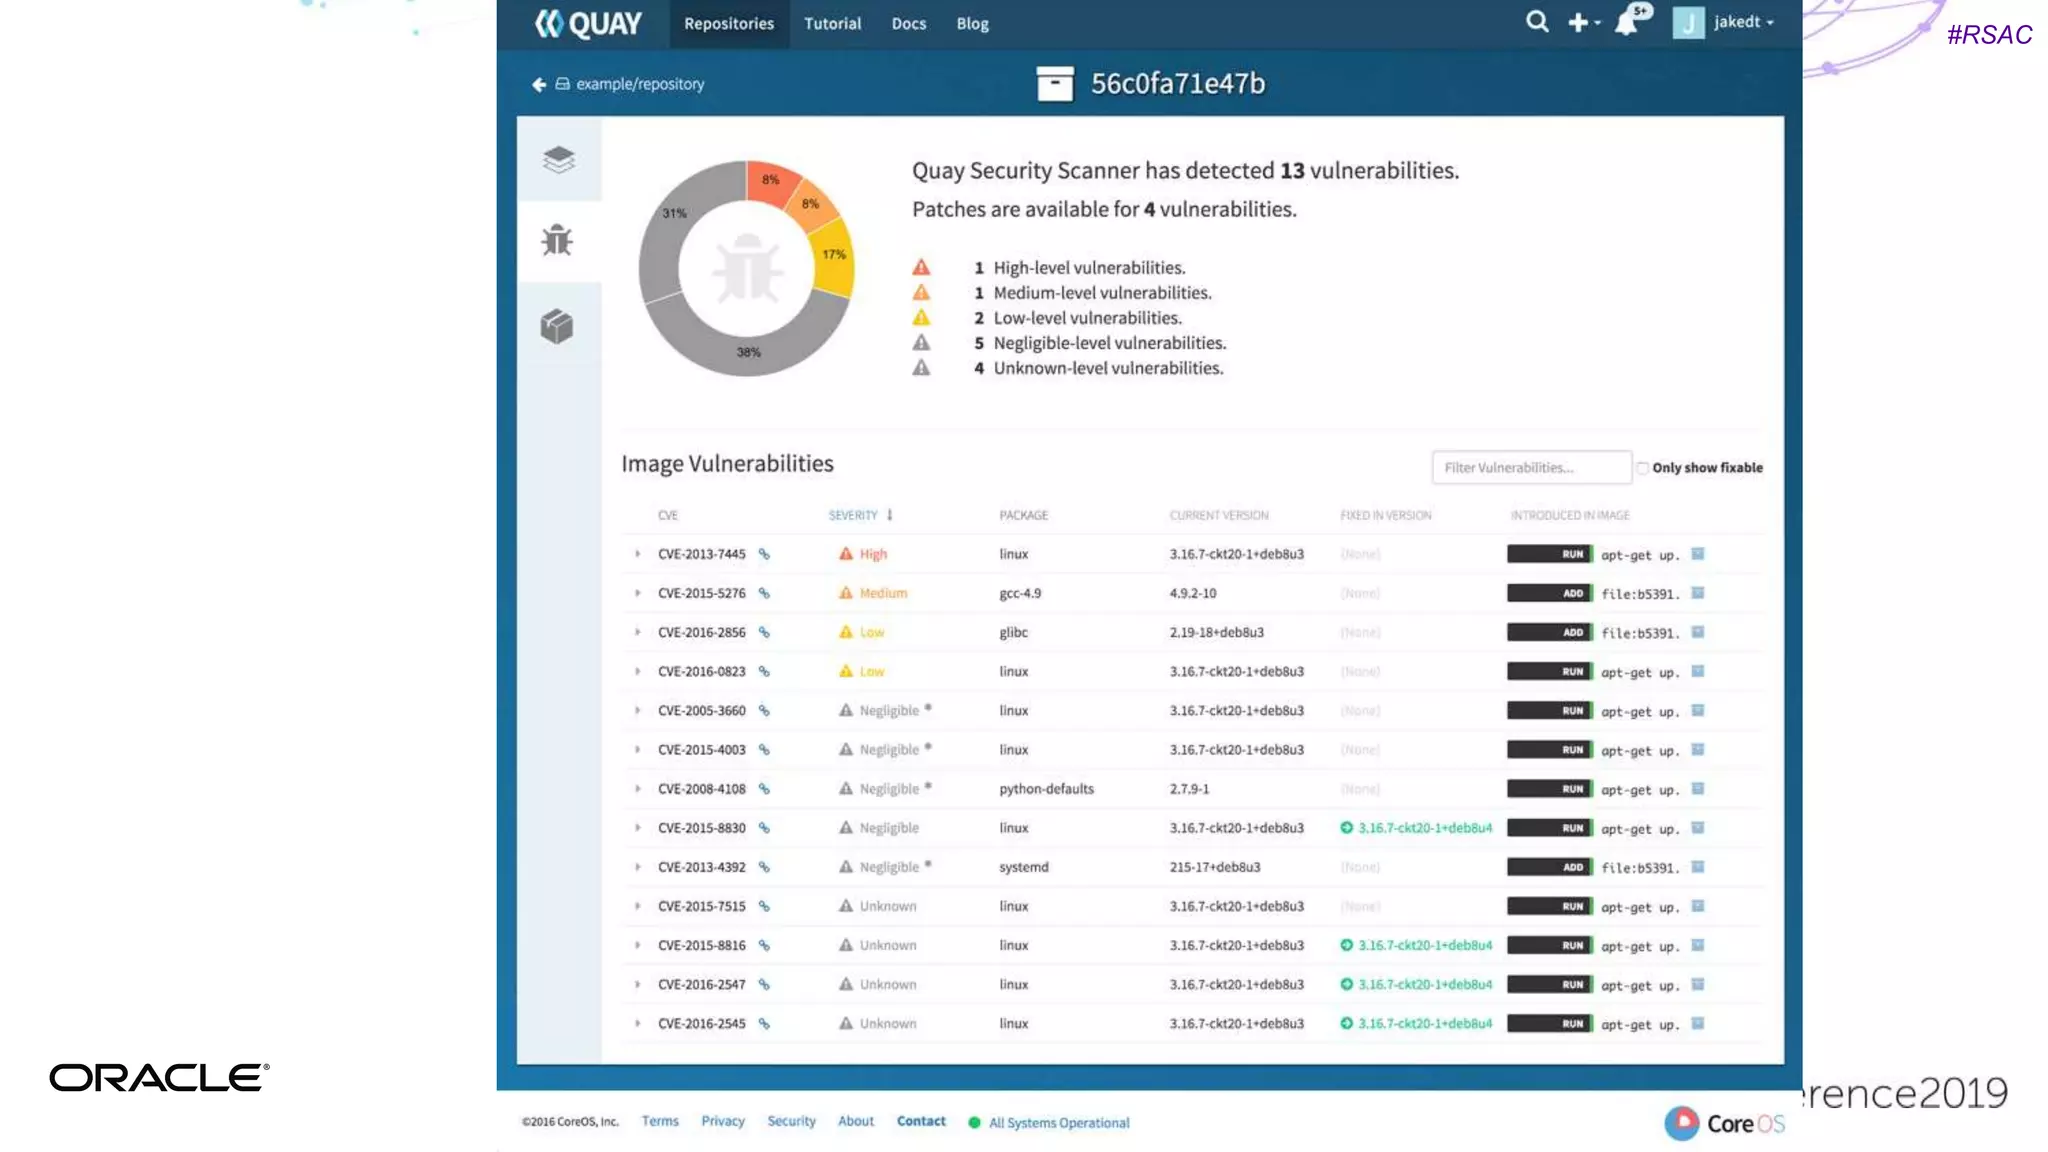Expand the CVE-2016-2856 row
The image size is (2048, 1152).
click(x=637, y=632)
